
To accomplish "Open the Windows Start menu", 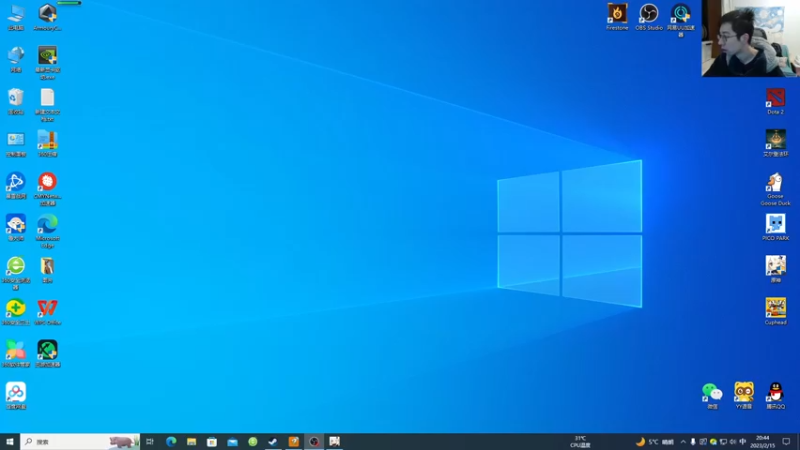I will 10,442.
